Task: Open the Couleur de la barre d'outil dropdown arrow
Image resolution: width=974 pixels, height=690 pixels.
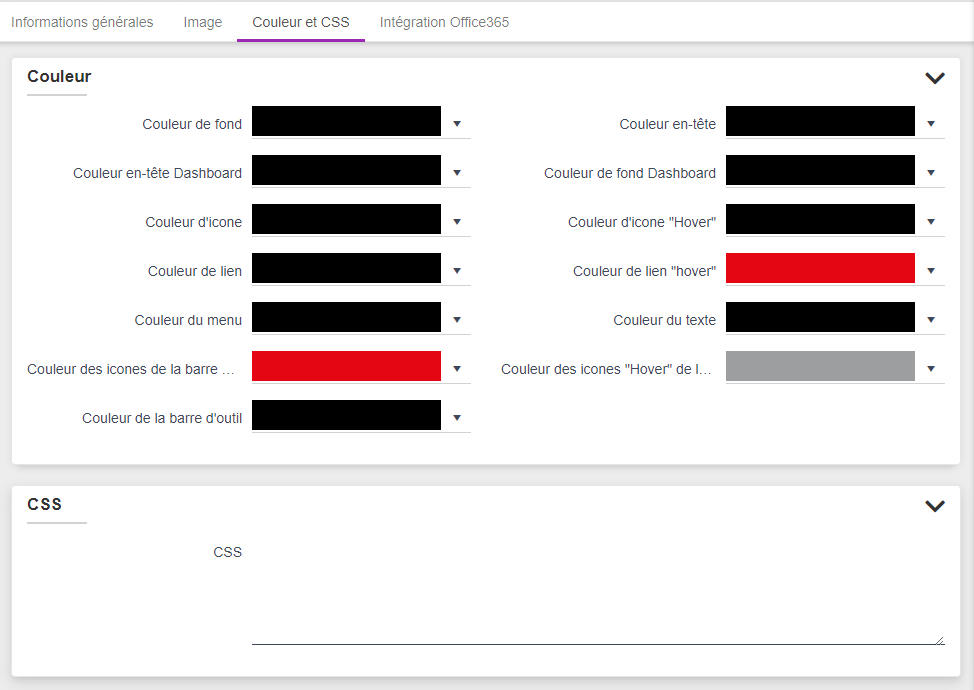Action: [457, 418]
